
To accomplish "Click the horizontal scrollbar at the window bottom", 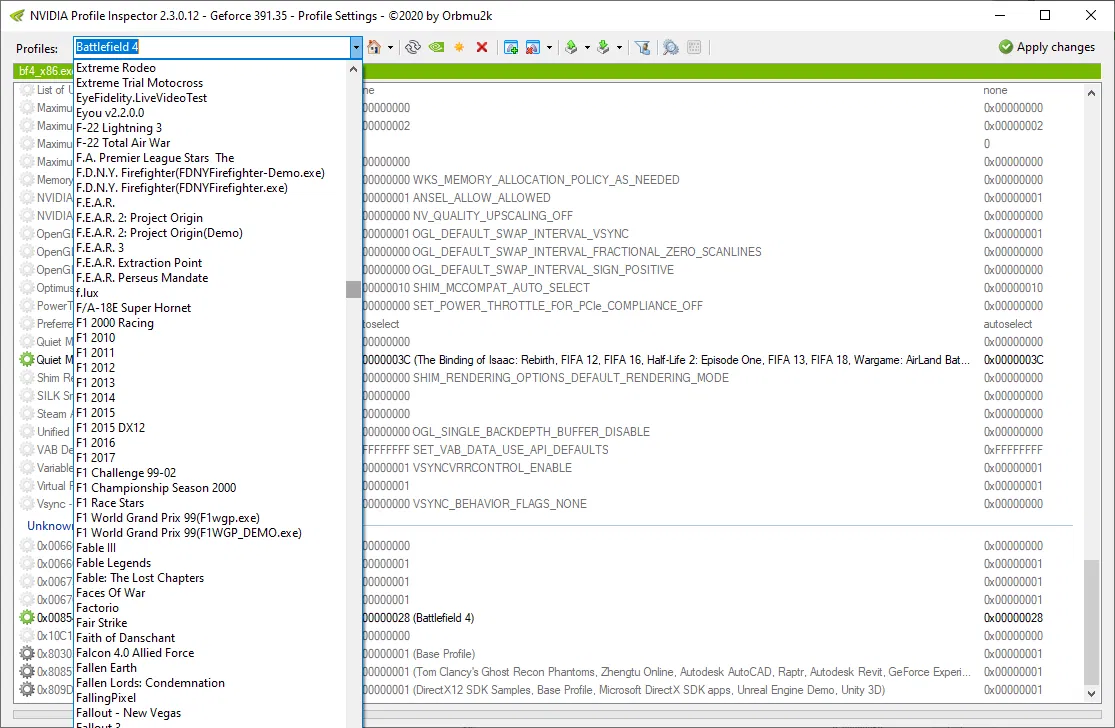I will [557, 714].
